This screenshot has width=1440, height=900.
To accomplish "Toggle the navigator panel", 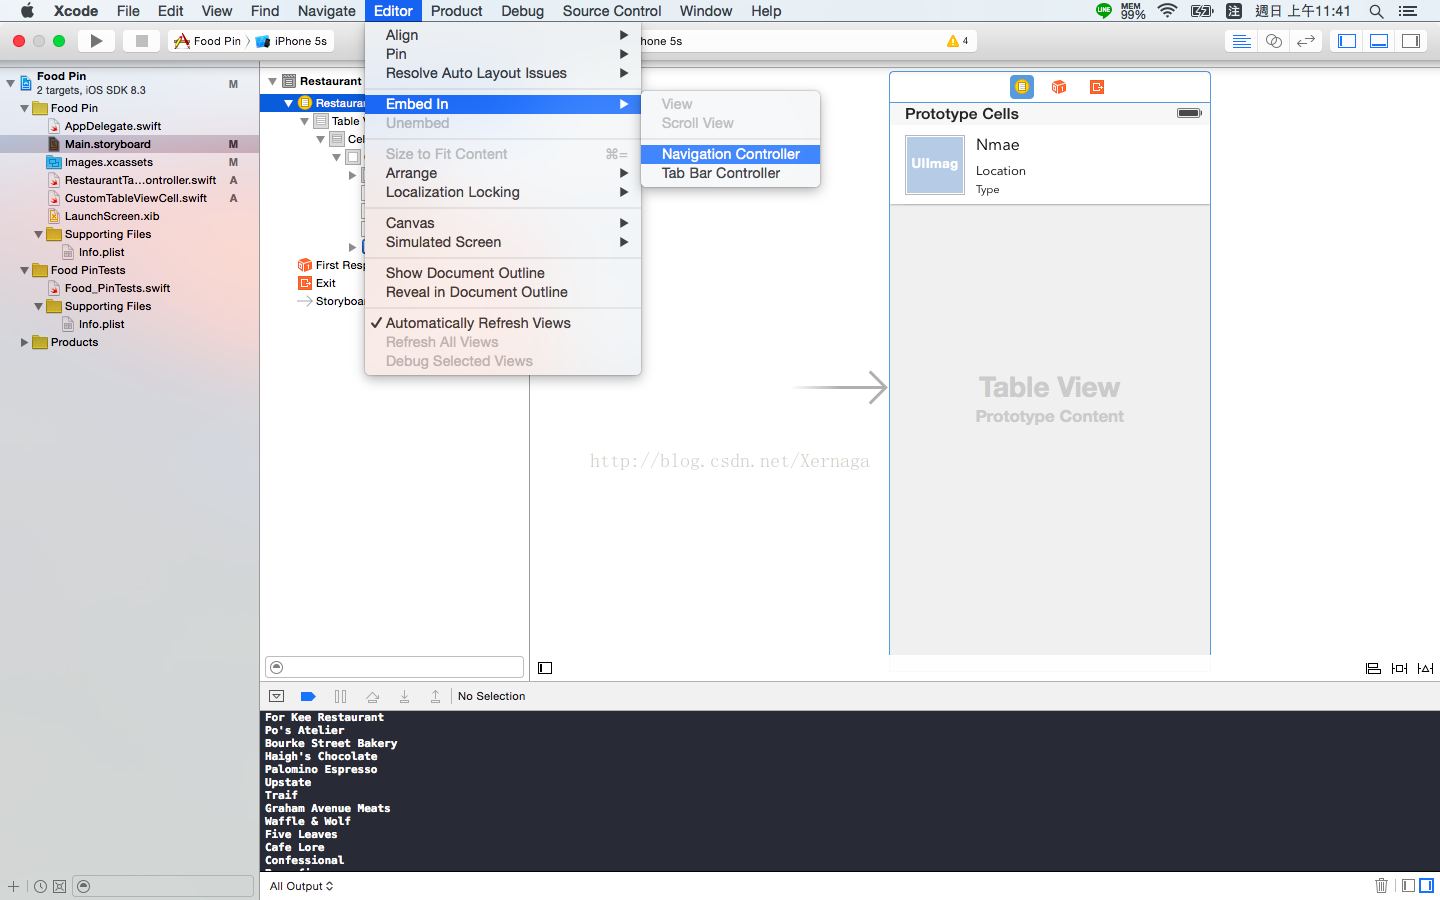I will point(1347,41).
